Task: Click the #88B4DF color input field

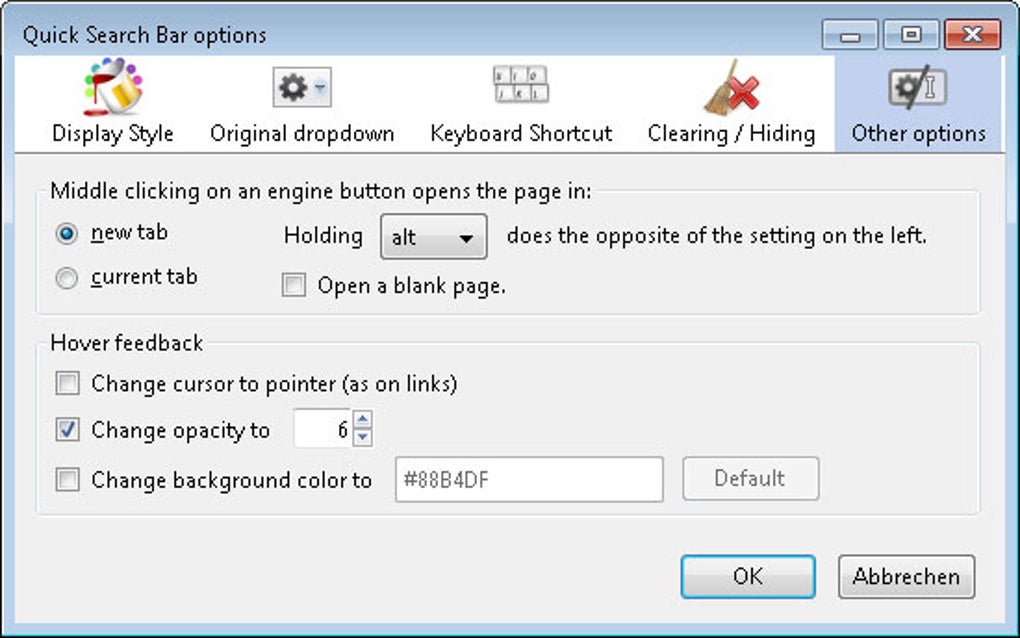Action: pyautogui.click(x=528, y=479)
